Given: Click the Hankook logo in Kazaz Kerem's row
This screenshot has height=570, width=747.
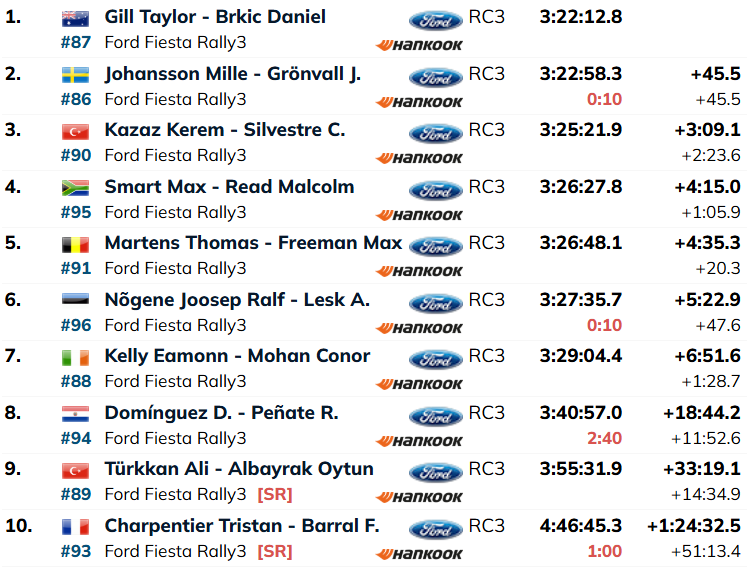Looking at the screenshot, I should (419, 158).
